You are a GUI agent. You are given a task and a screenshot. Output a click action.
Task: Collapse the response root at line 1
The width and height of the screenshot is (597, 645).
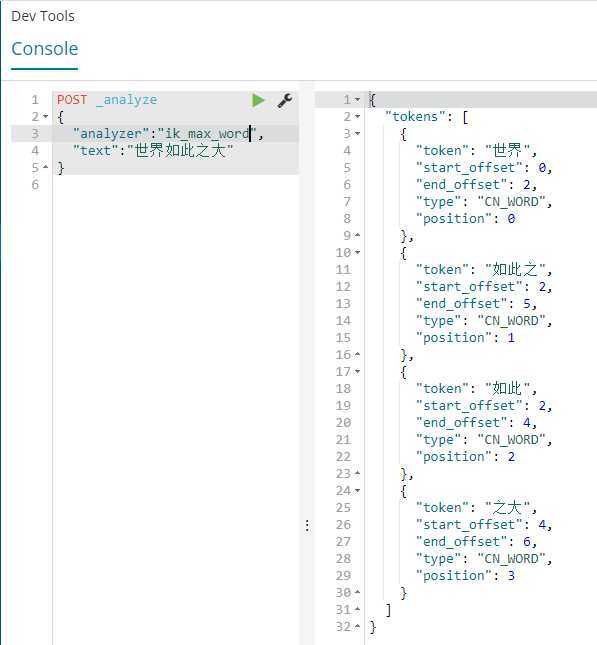(x=357, y=100)
